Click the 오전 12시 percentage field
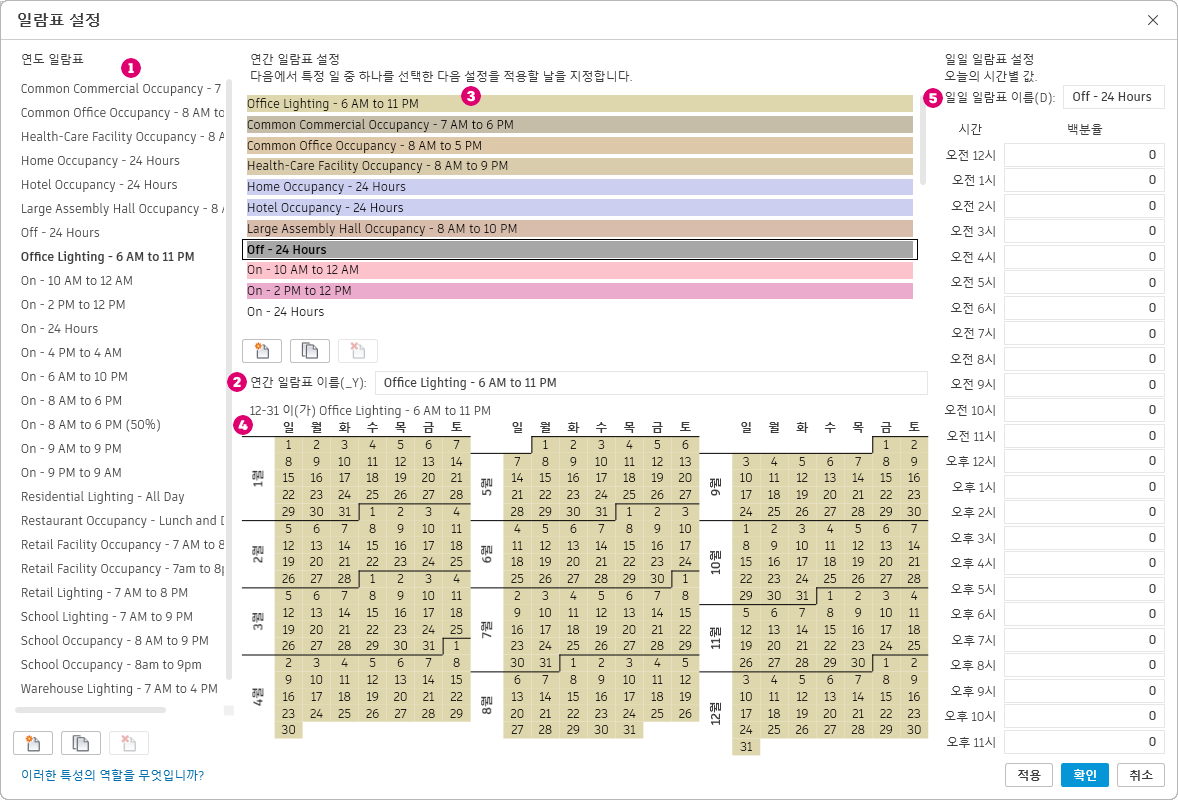 [1084, 155]
